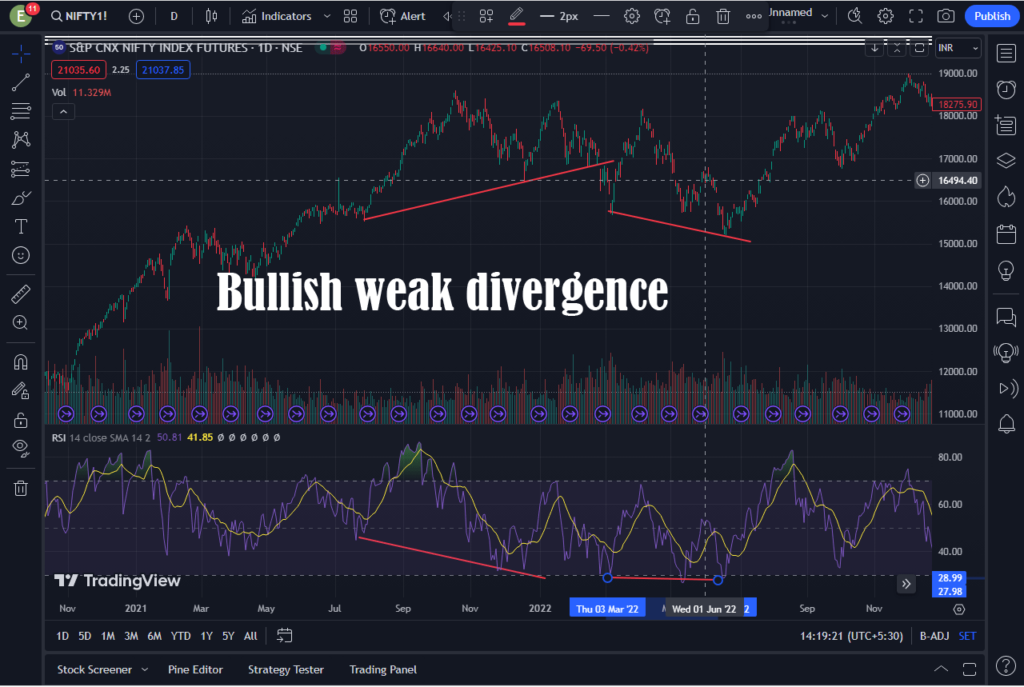
Task: Select the Text annotation tool
Action: pos(21,227)
